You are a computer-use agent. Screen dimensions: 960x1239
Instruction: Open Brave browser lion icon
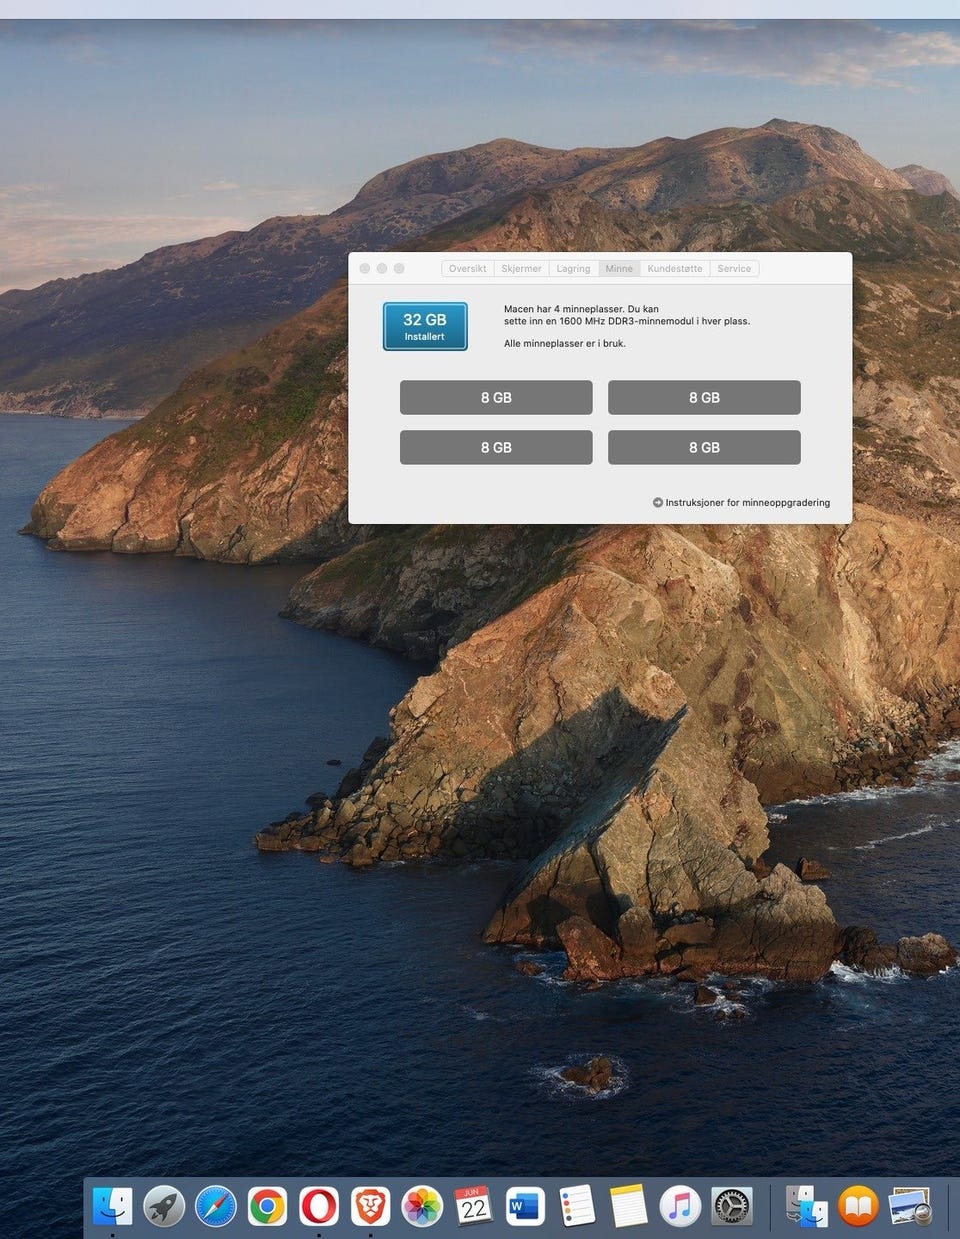371,1206
